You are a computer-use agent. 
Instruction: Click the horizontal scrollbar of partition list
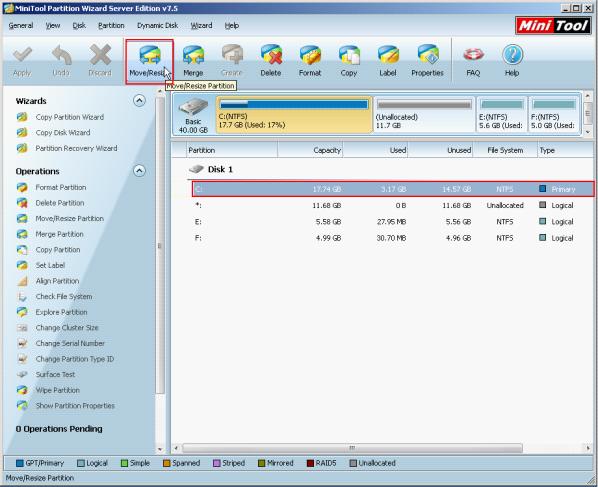(352, 448)
